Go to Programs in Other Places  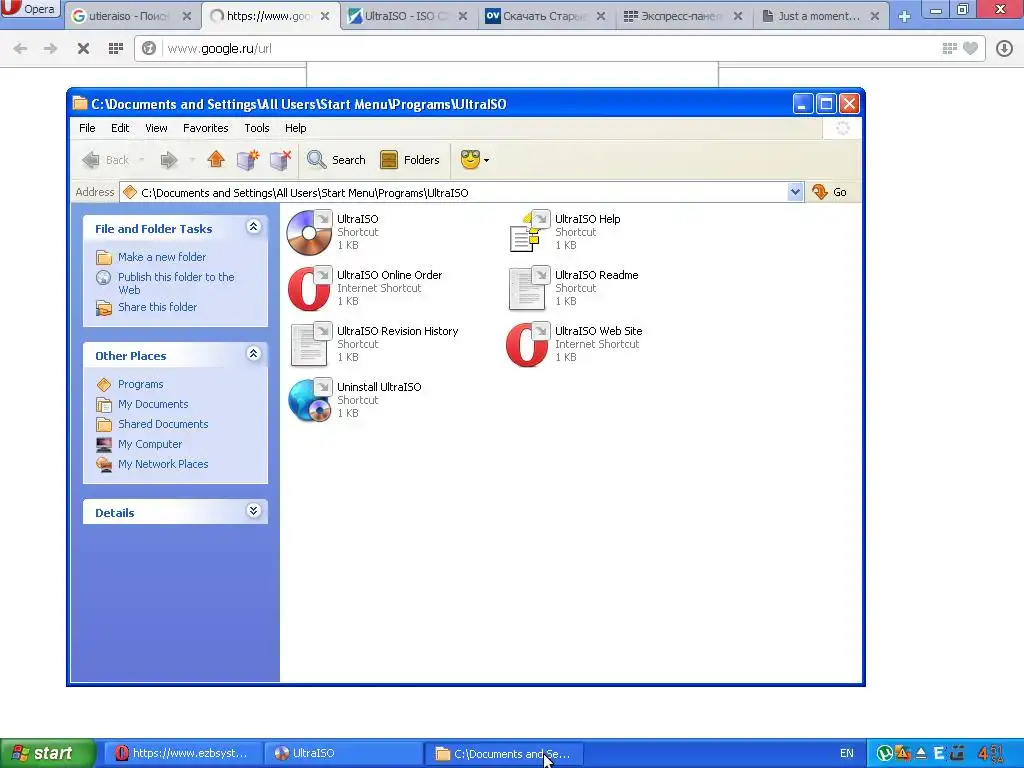(140, 384)
